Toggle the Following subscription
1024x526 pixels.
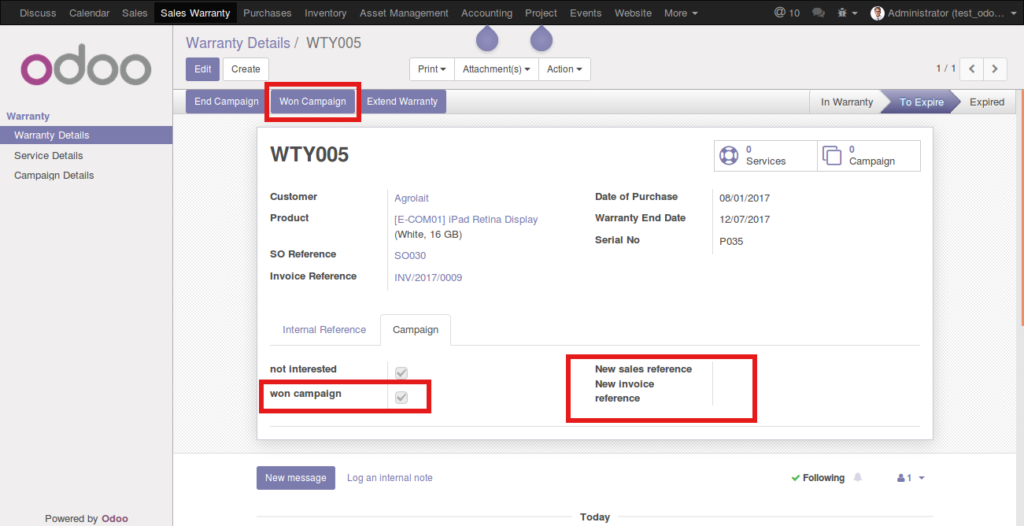(818, 478)
